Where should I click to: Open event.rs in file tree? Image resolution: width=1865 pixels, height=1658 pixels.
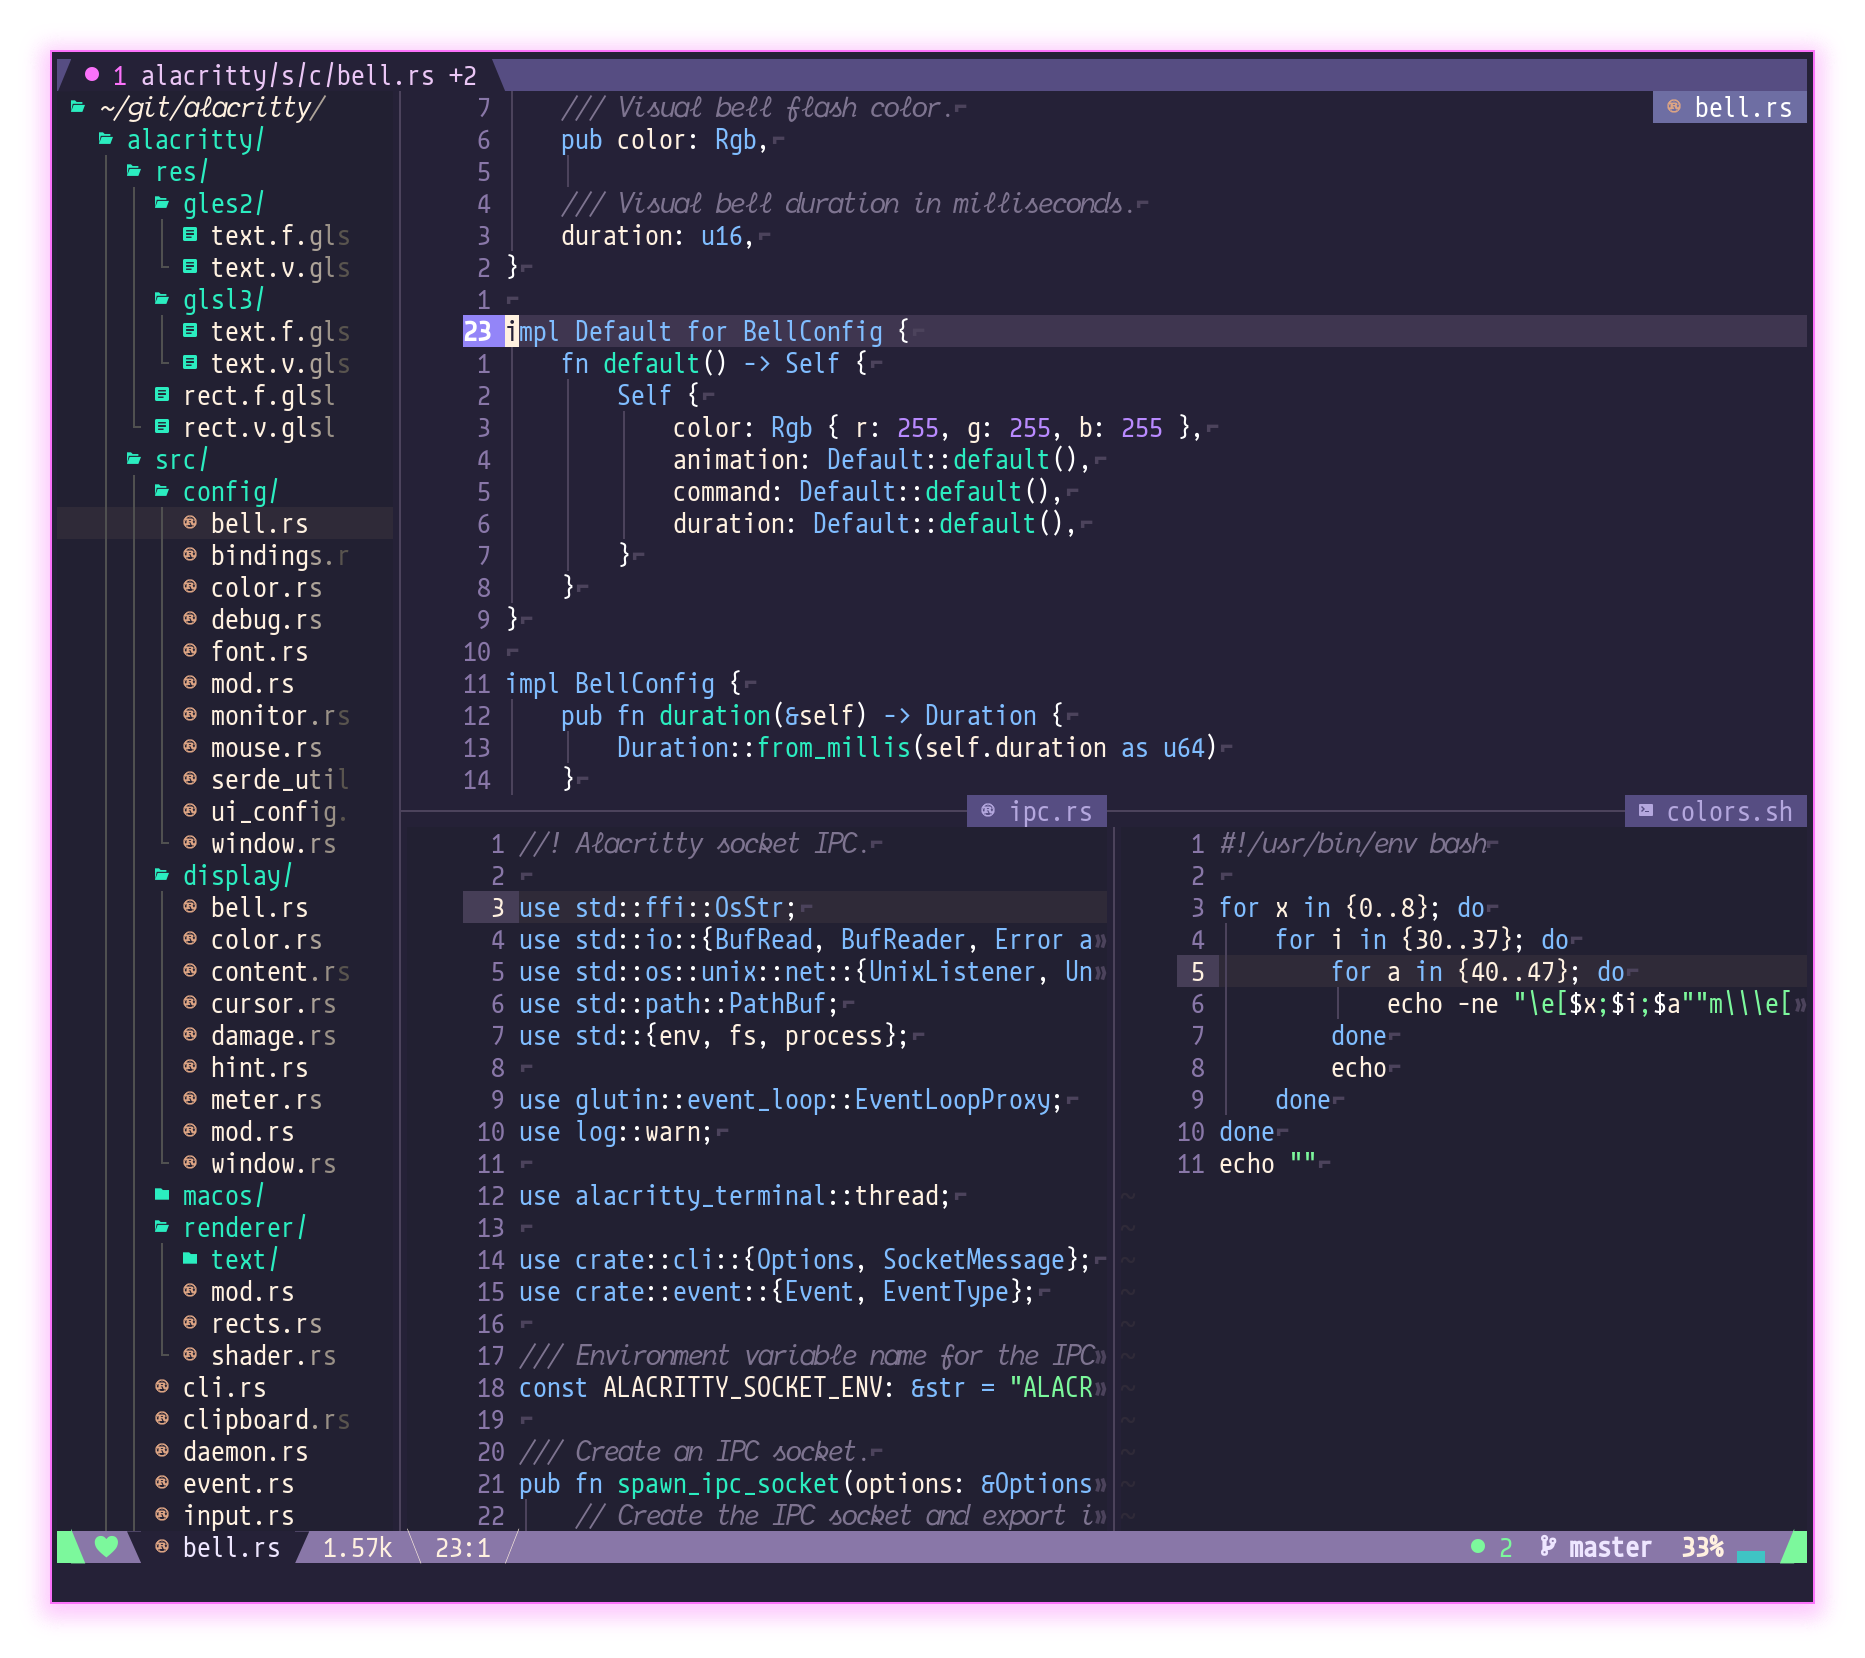pyautogui.click(x=239, y=1483)
